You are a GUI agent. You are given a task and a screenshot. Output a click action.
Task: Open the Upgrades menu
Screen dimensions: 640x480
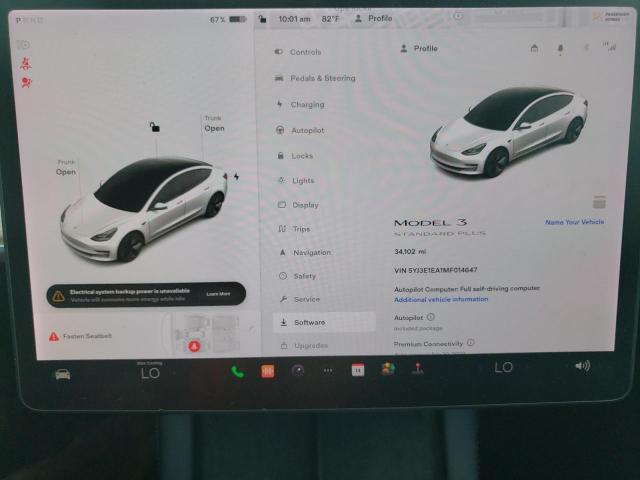pyautogui.click(x=304, y=346)
